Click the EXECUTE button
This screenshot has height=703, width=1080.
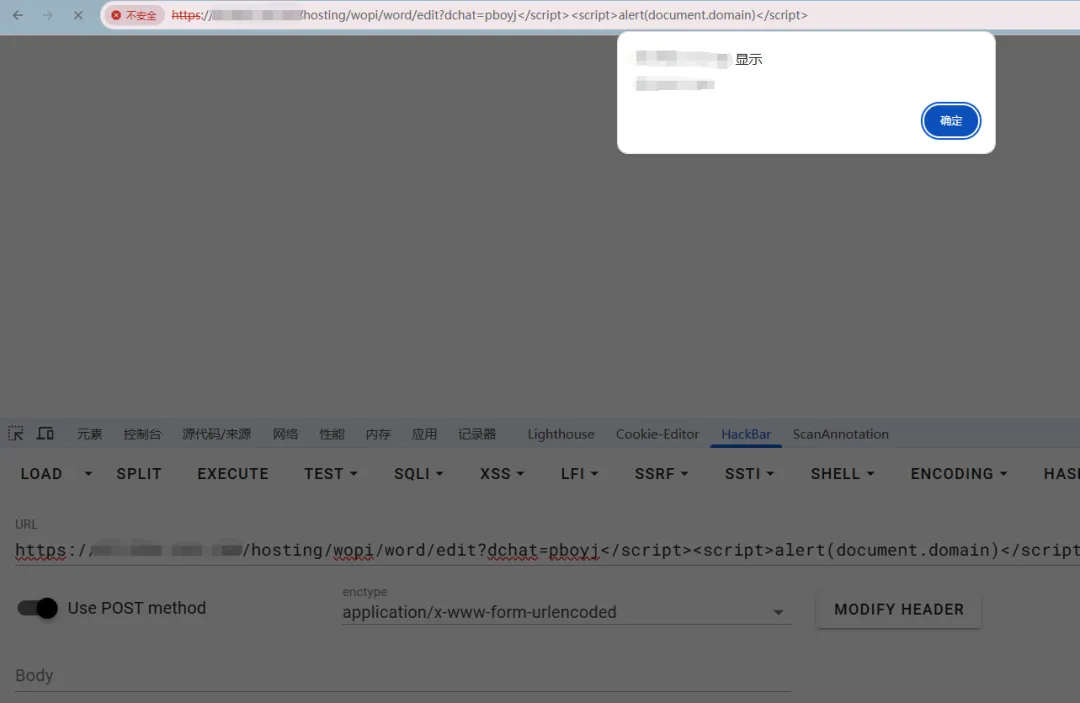[x=233, y=474]
